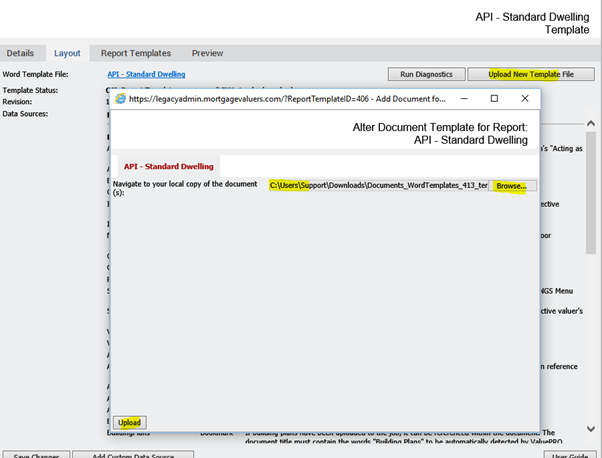
Task: Click the Save Changes button
Action: click(36, 455)
